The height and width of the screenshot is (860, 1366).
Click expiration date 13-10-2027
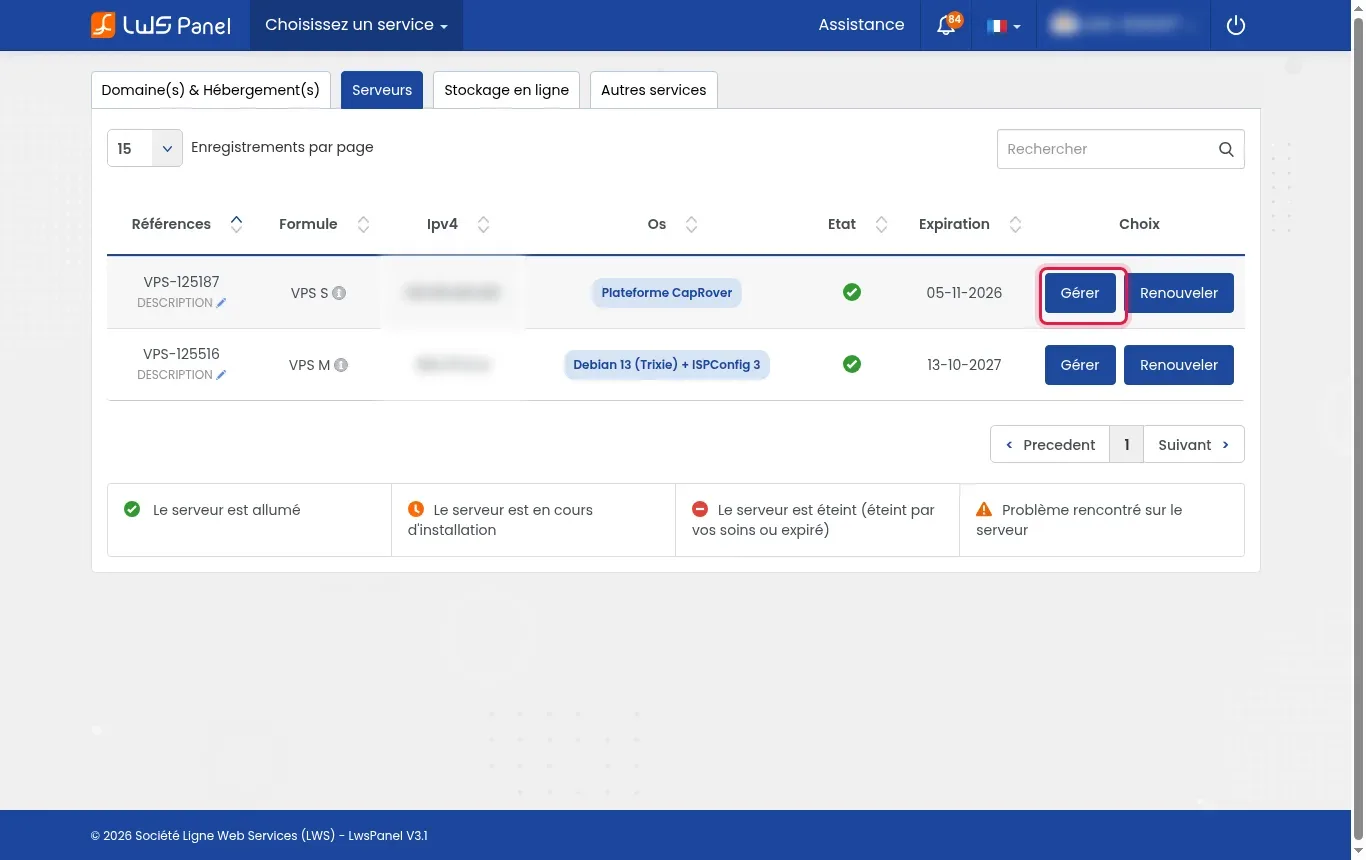964,365
